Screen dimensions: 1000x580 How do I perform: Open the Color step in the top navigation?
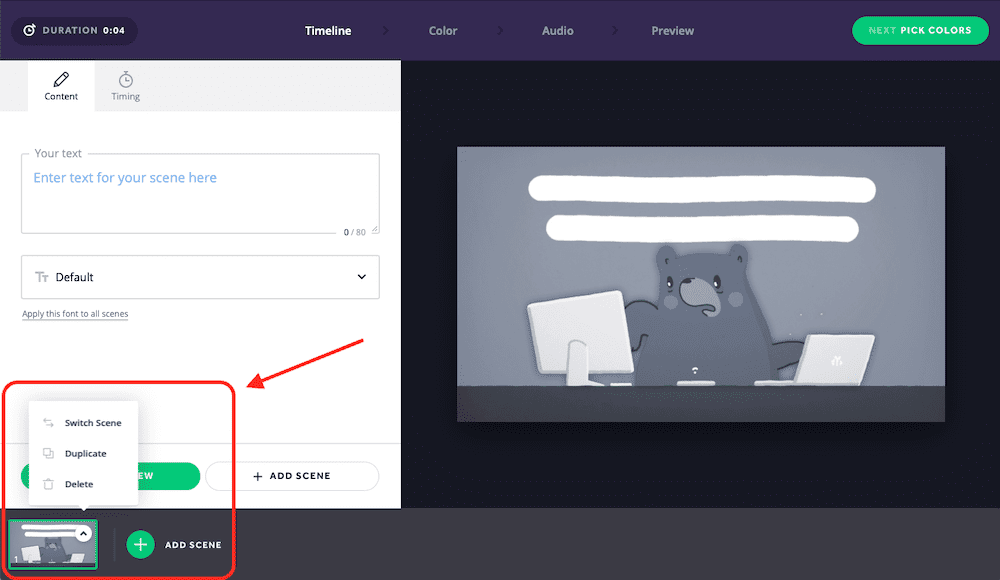click(442, 31)
